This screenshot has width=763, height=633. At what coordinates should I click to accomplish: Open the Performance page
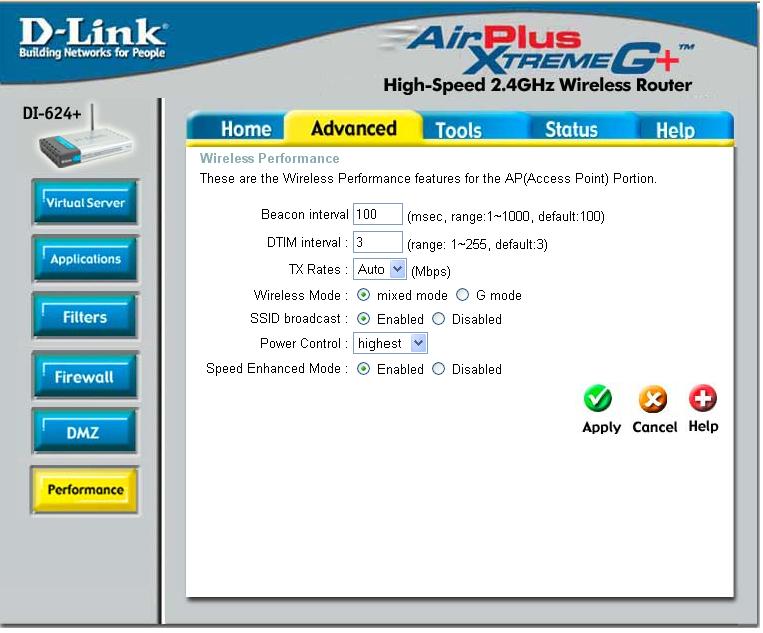click(86, 490)
